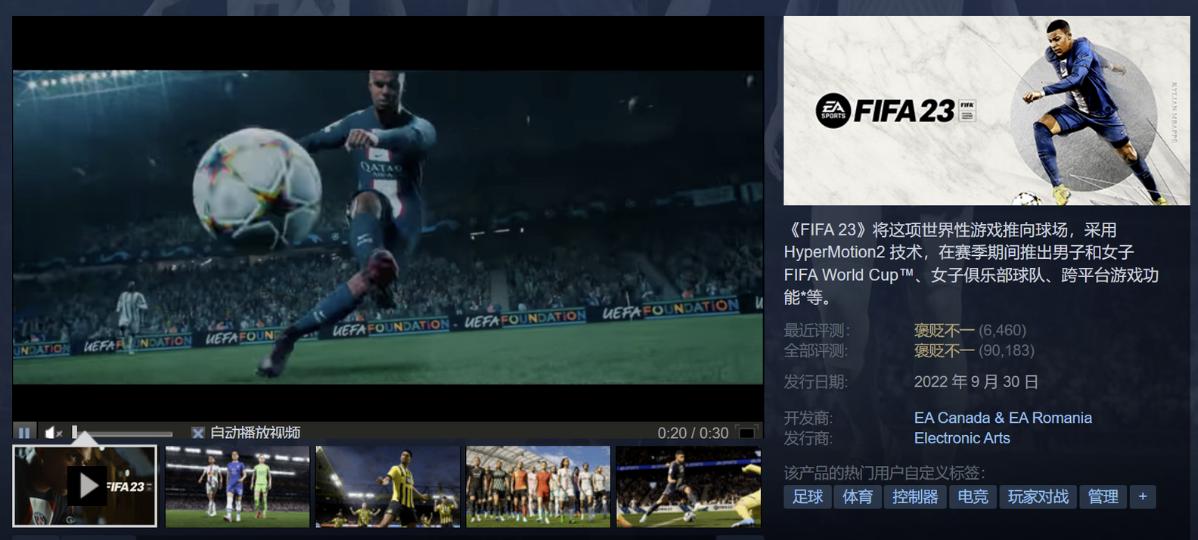This screenshot has width=1198, height=540.
Task: Unmute the trailer with the speaker icon
Action: [x=53, y=433]
